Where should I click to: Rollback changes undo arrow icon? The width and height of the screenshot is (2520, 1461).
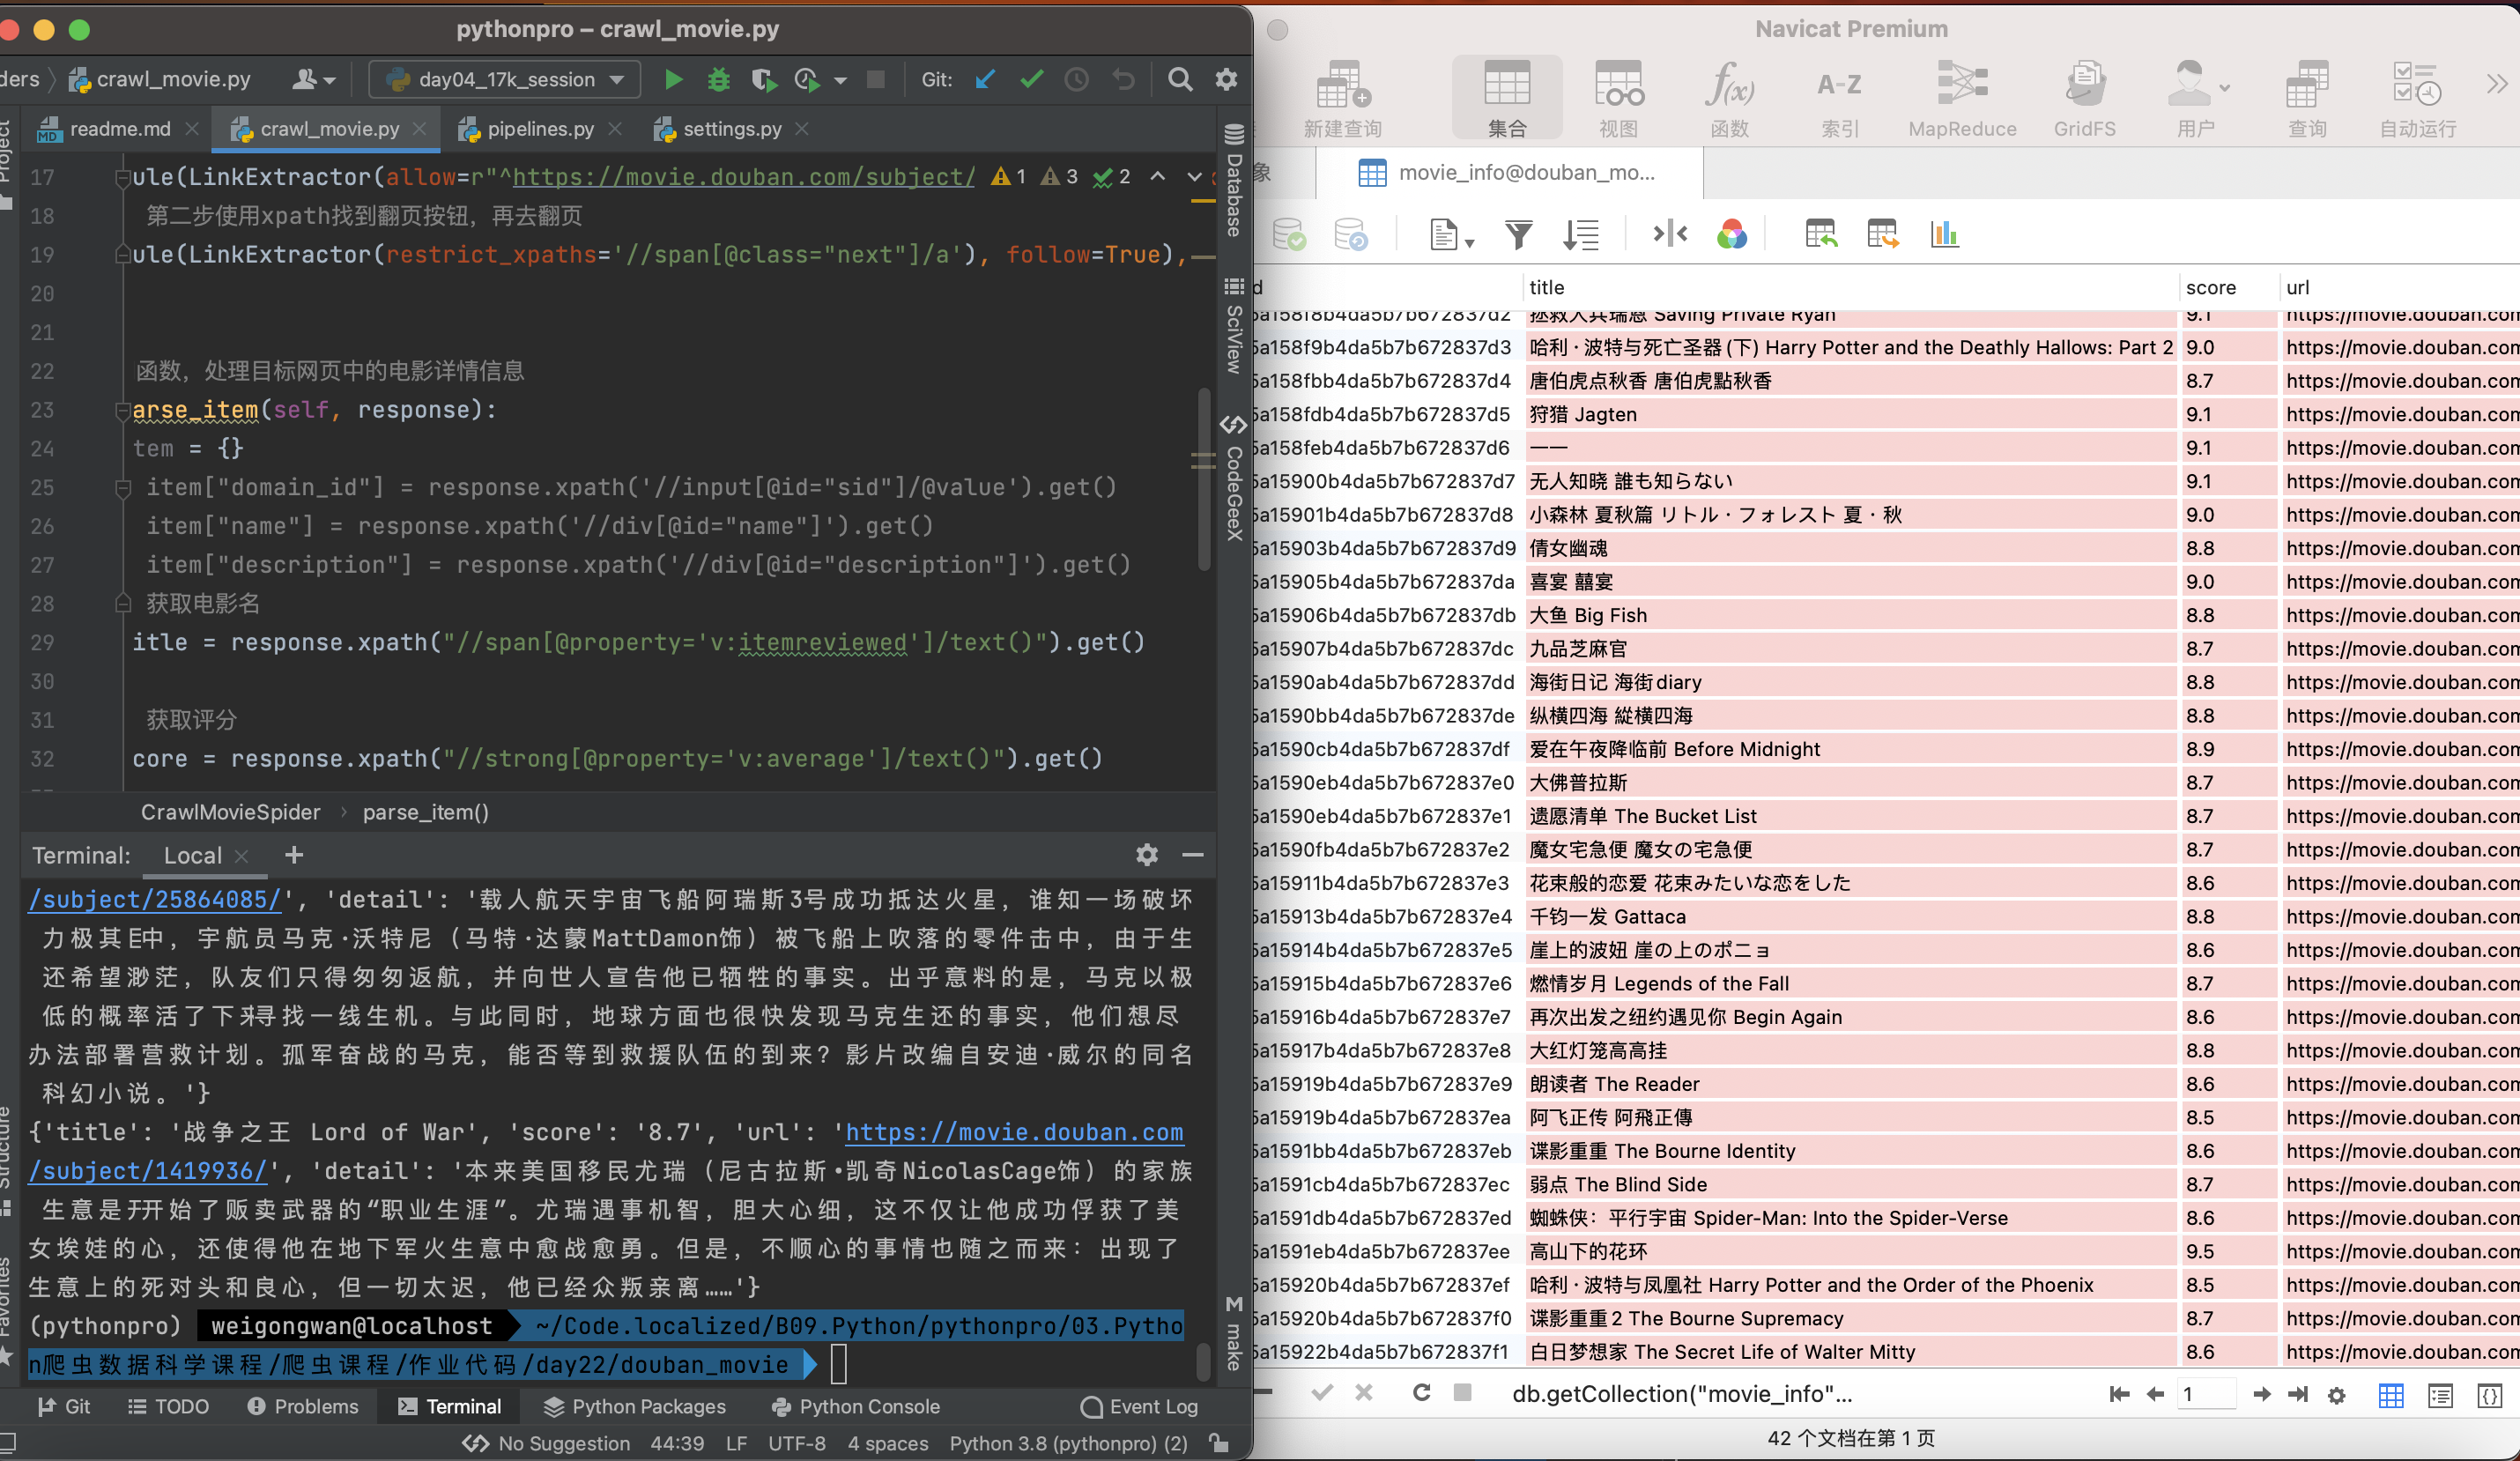coord(1123,79)
